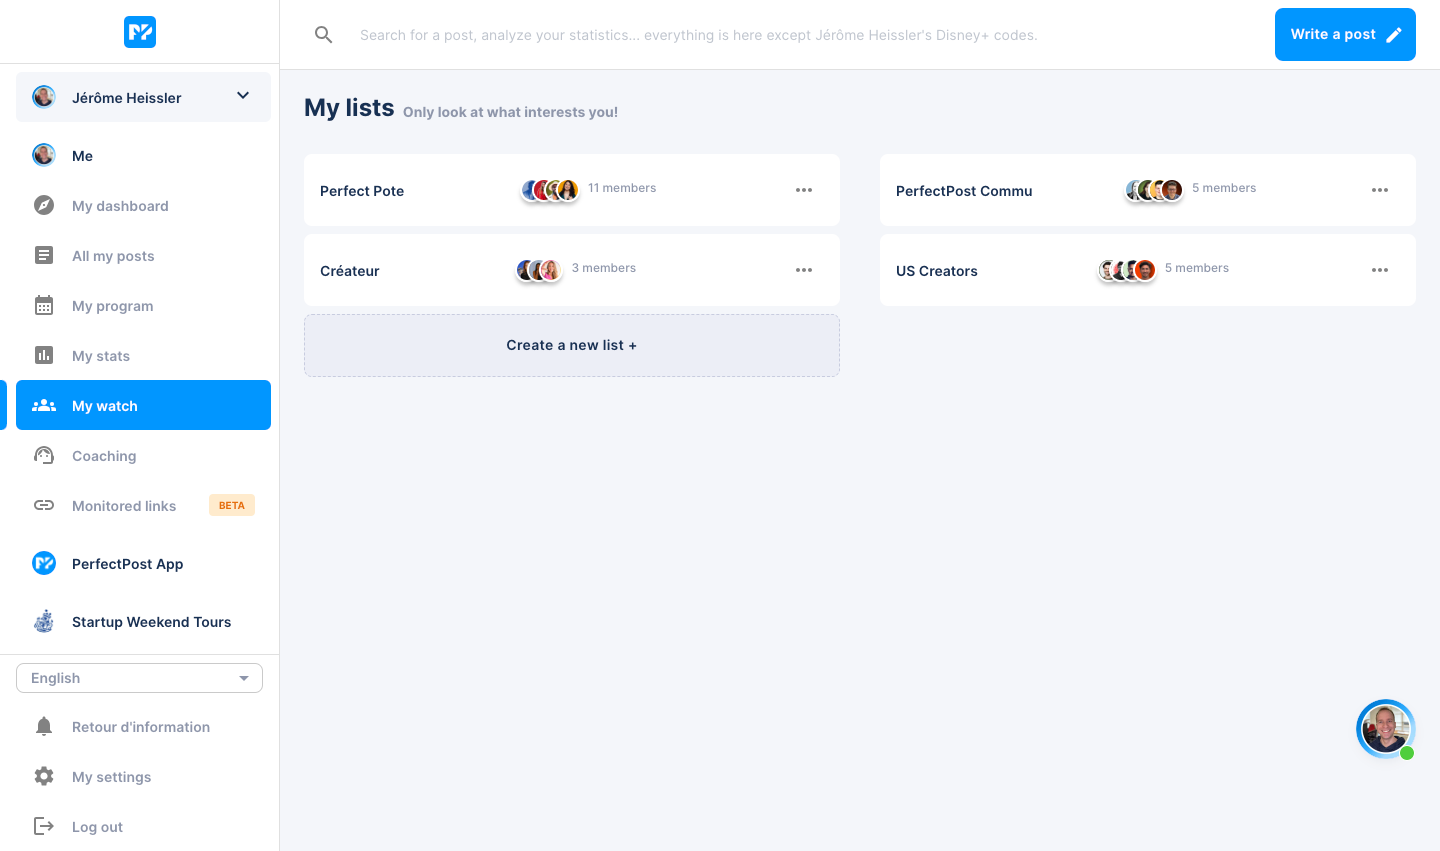Open options menu for US Creators list
Viewport: 1440px width, 851px height.
(1380, 270)
